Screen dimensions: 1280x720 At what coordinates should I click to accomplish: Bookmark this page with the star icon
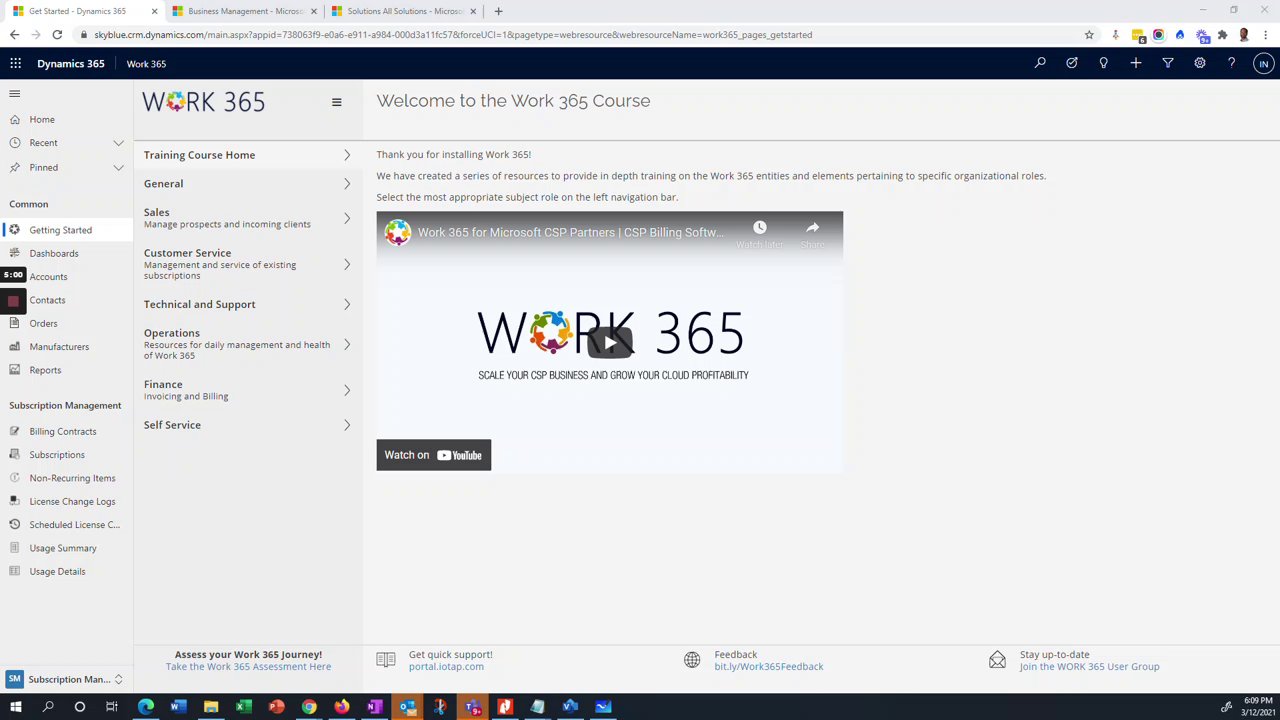(x=1089, y=34)
